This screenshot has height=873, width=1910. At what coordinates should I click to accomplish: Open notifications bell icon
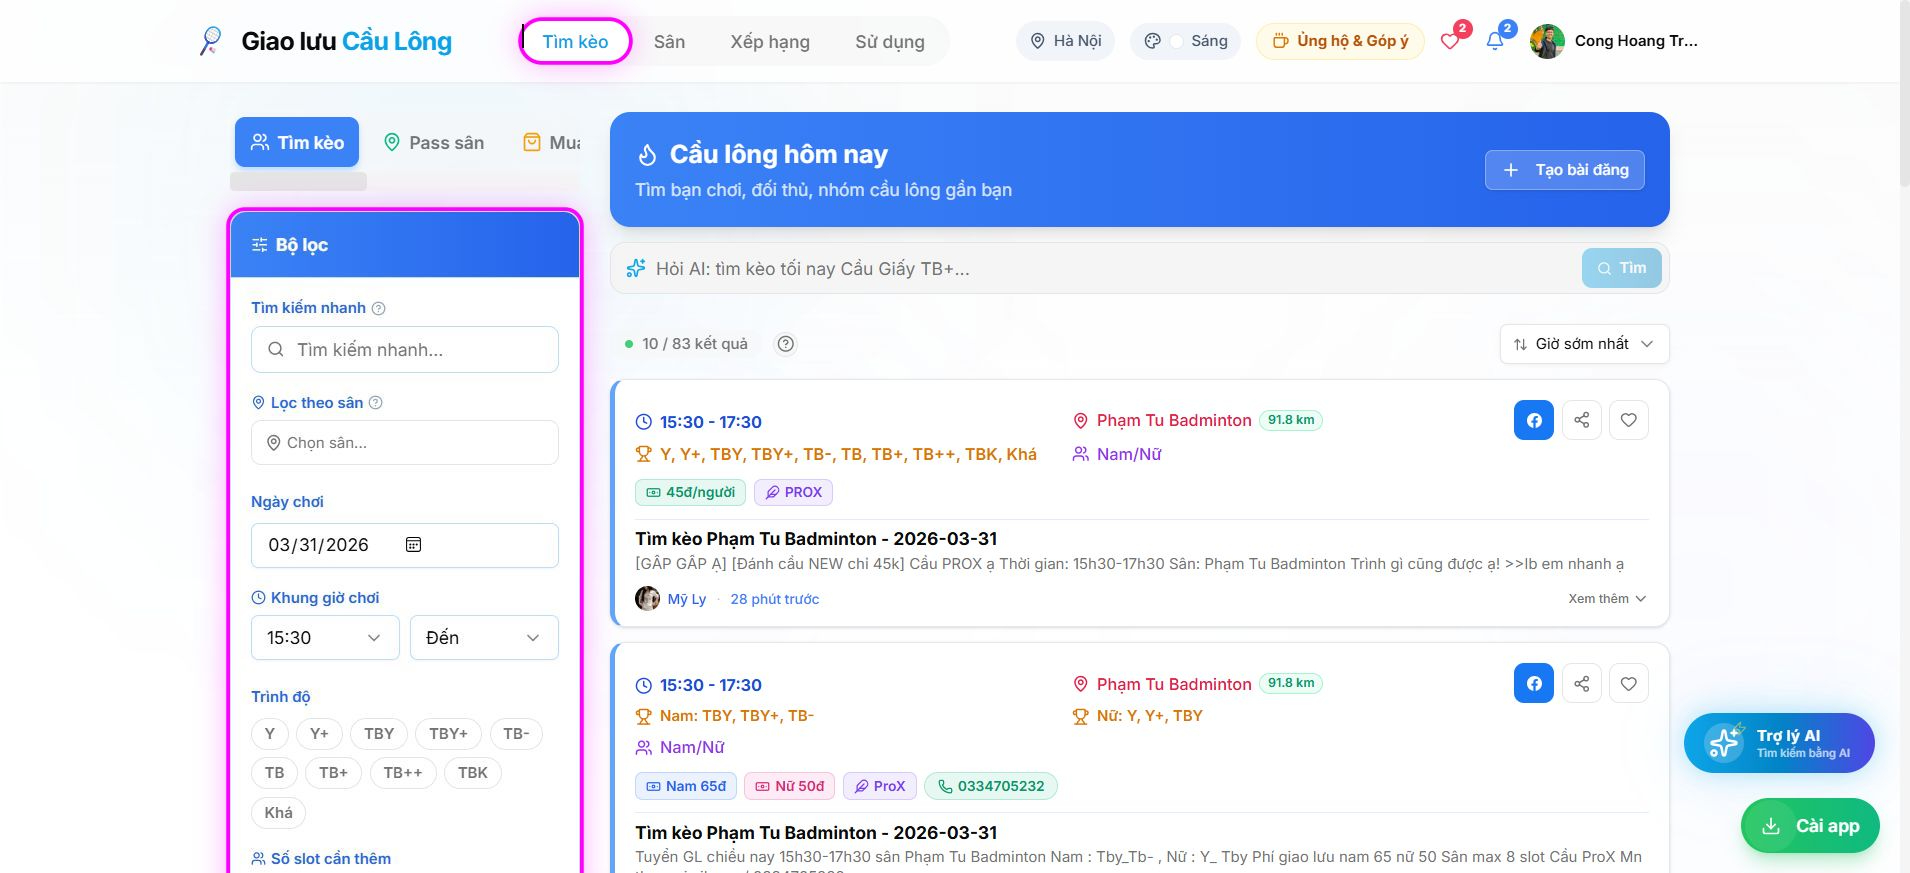[x=1495, y=41]
